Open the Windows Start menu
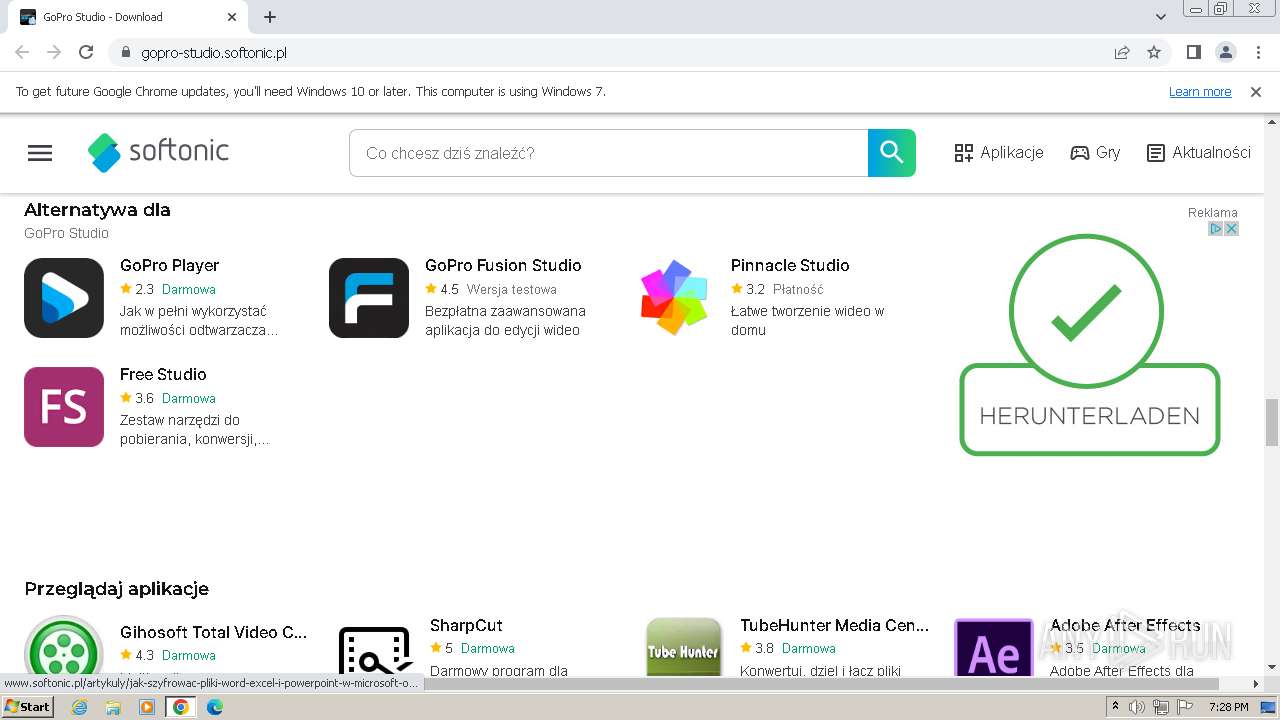 (27, 707)
